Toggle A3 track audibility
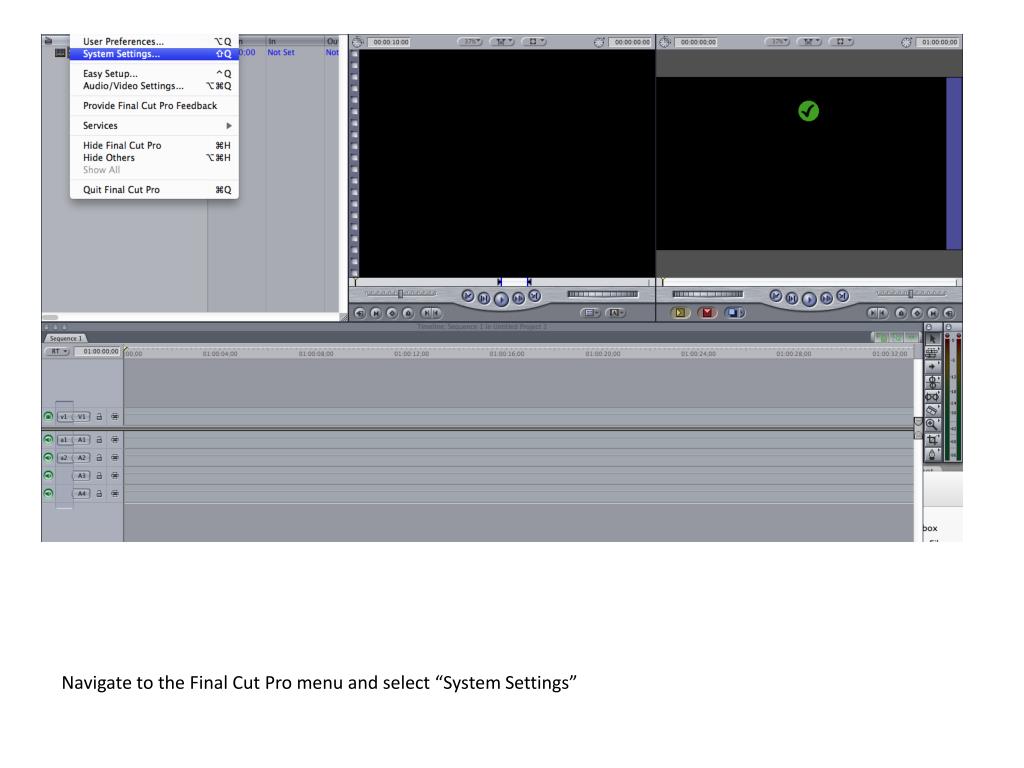 pos(48,475)
